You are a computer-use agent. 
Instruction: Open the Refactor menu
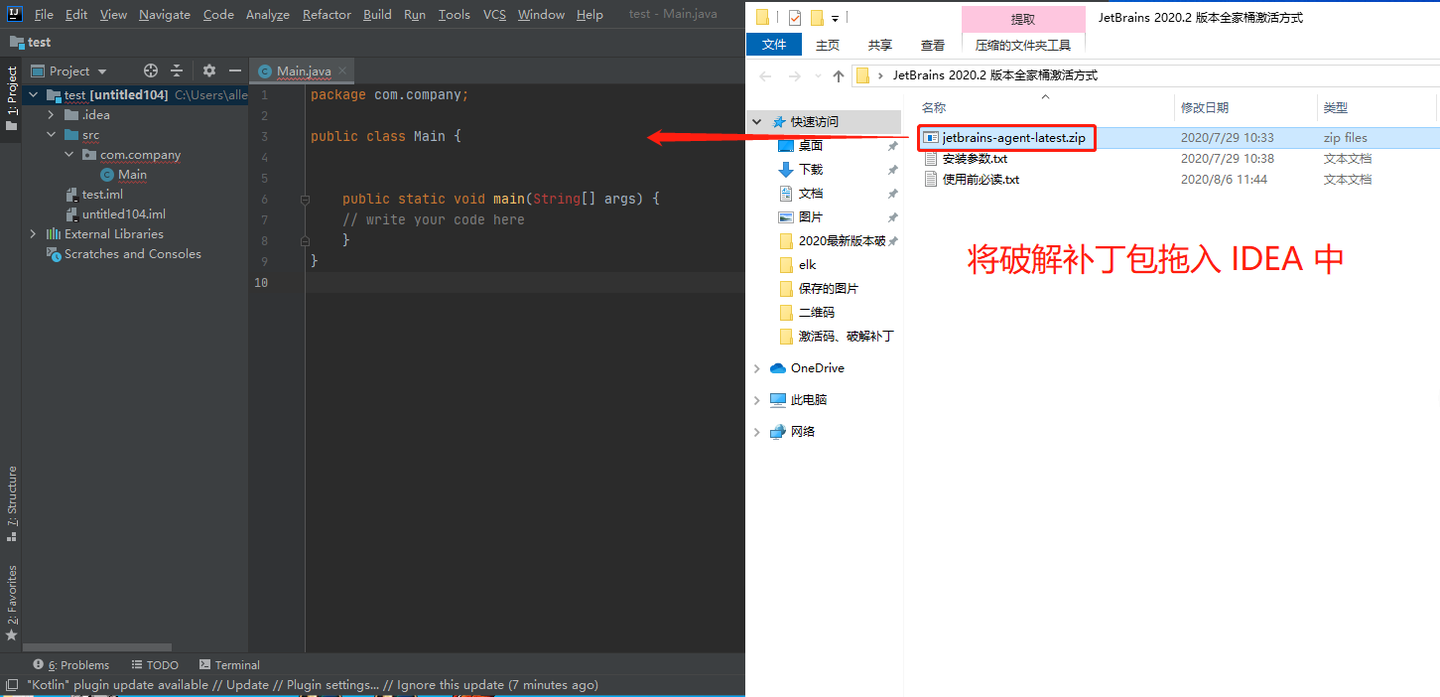coord(327,14)
